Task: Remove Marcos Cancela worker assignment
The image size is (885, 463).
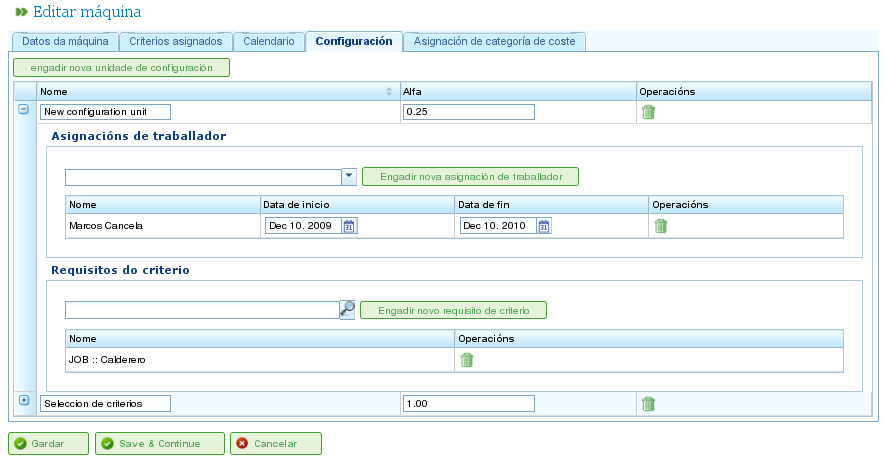Action: click(660, 226)
